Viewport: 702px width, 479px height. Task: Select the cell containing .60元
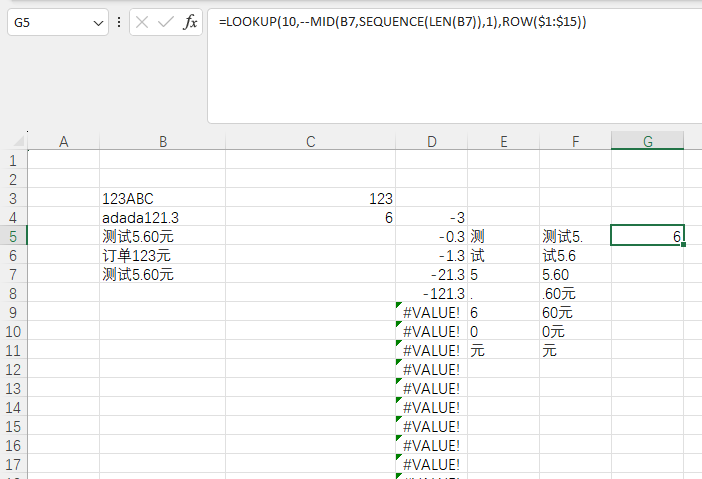pos(575,293)
